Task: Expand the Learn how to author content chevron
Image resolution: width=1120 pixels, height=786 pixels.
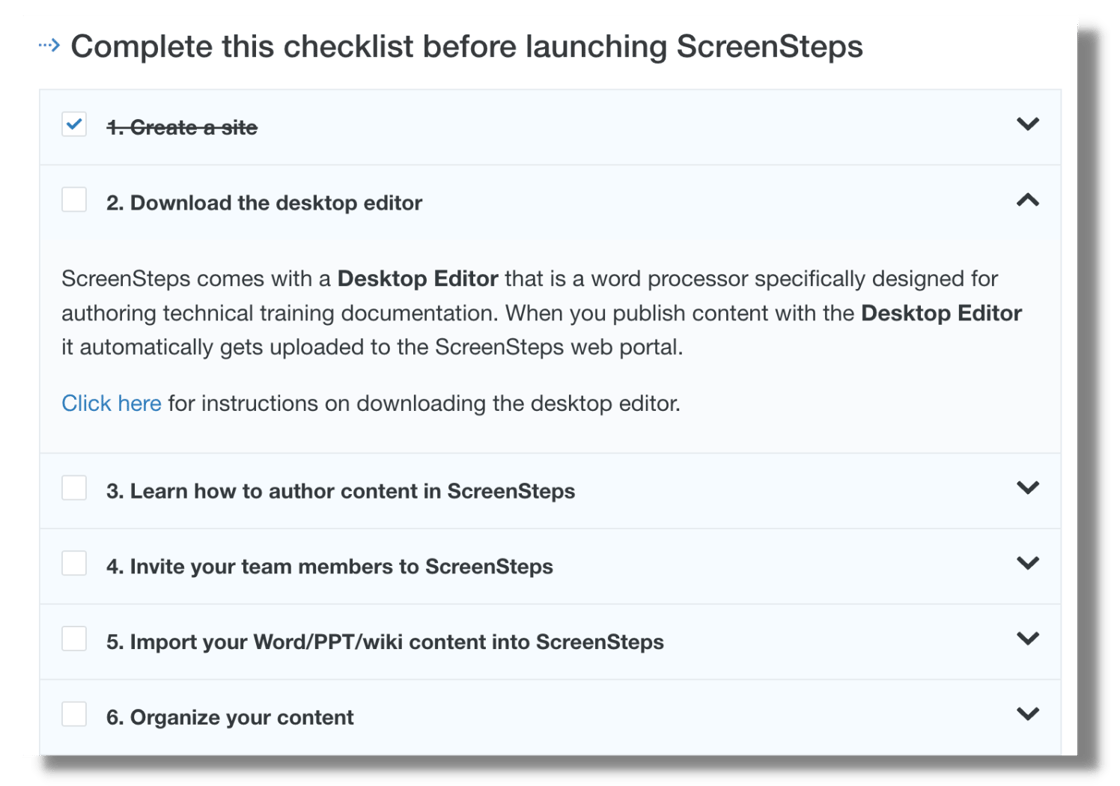Action: coord(1027,488)
